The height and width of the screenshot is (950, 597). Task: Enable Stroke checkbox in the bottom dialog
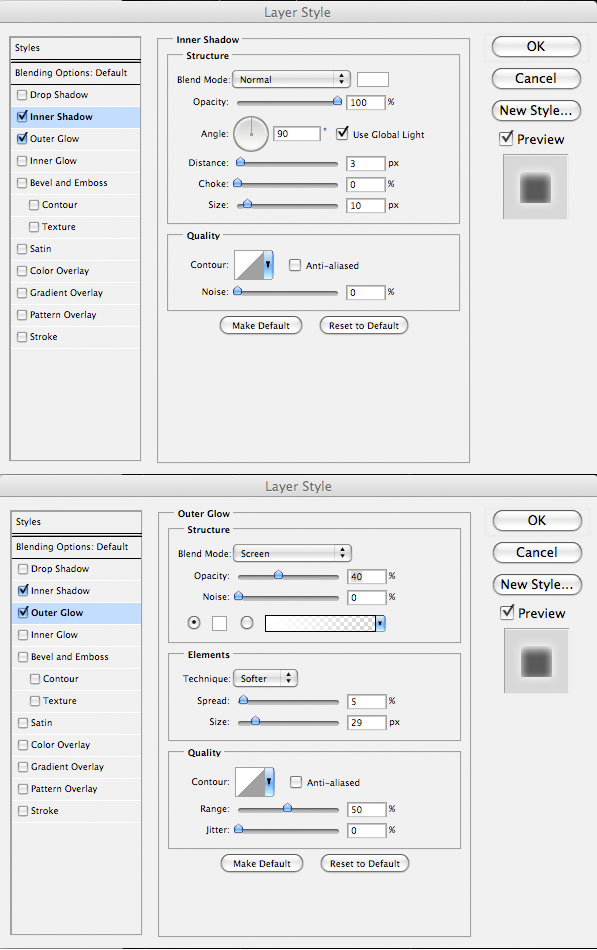[x=24, y=811]
